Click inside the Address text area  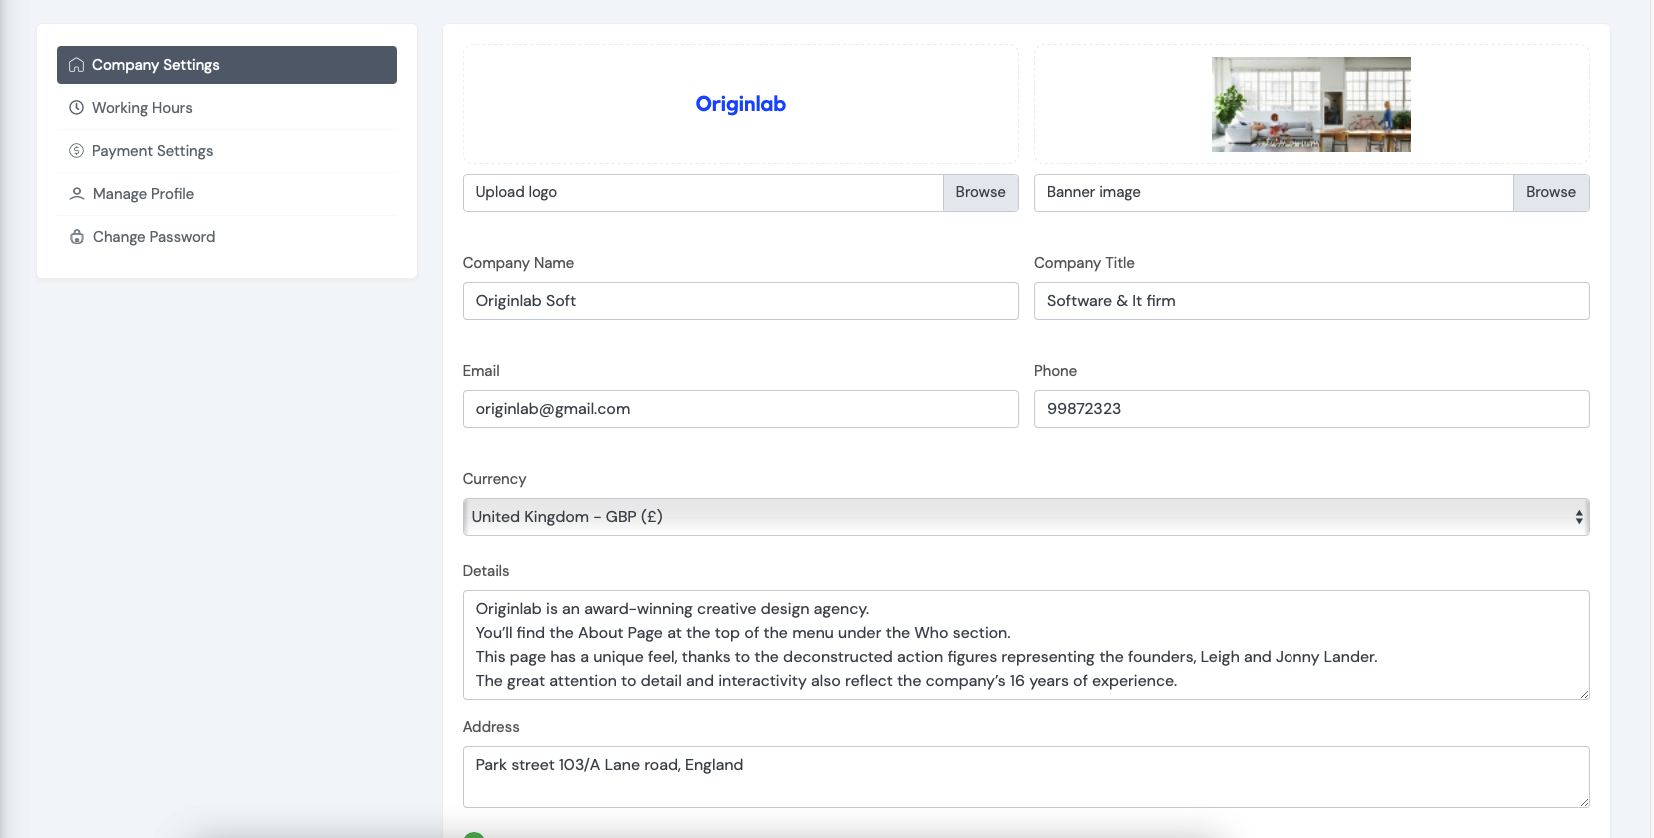pyautogui.click(x=1026, y=777)
